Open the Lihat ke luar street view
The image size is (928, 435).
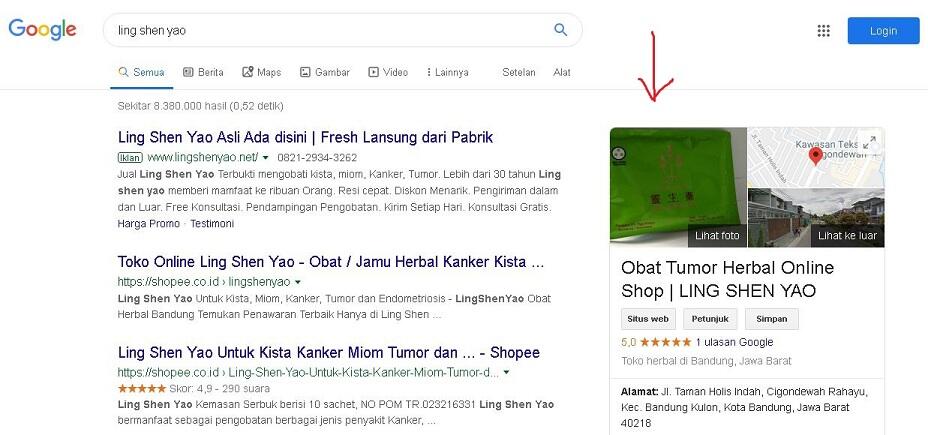[x=848, y=236]
